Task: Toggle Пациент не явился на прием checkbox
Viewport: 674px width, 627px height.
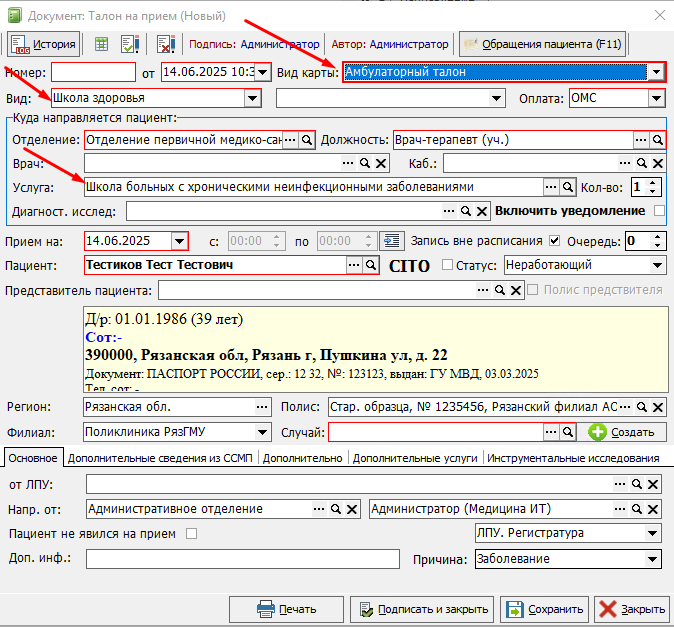Action: 192,534
